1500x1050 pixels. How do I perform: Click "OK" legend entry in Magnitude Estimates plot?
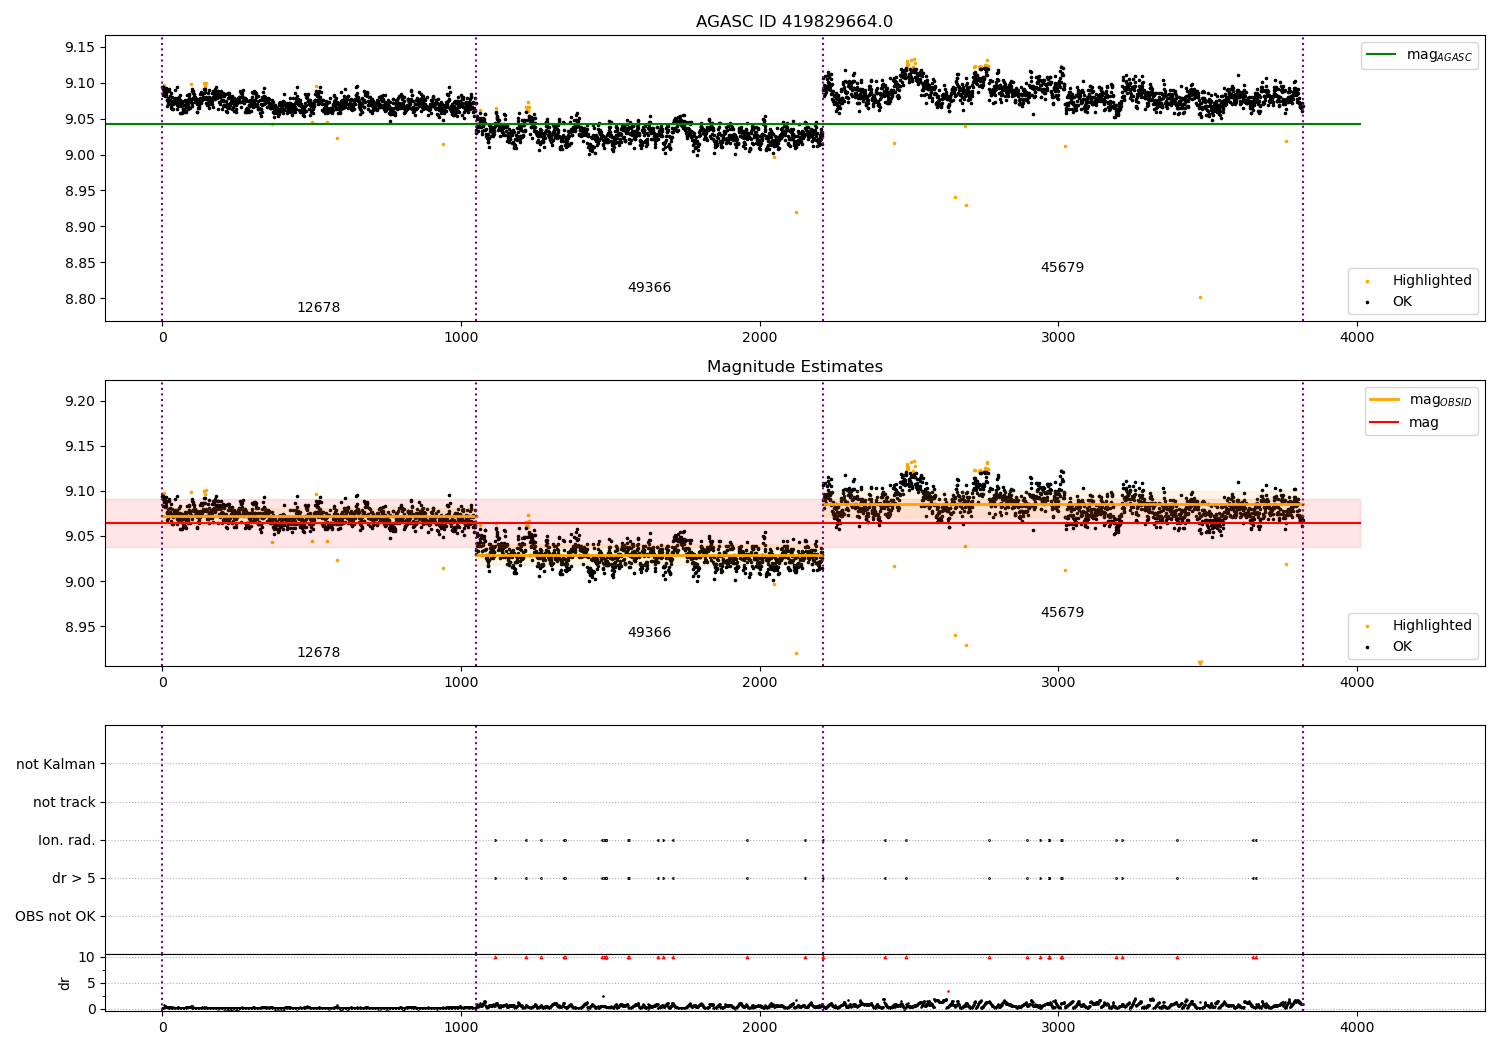(1390, 647)
